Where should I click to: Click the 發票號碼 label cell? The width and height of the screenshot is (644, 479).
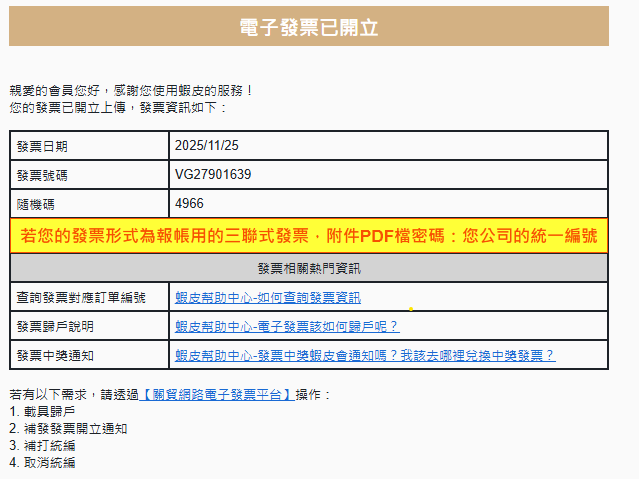point(43,176)
